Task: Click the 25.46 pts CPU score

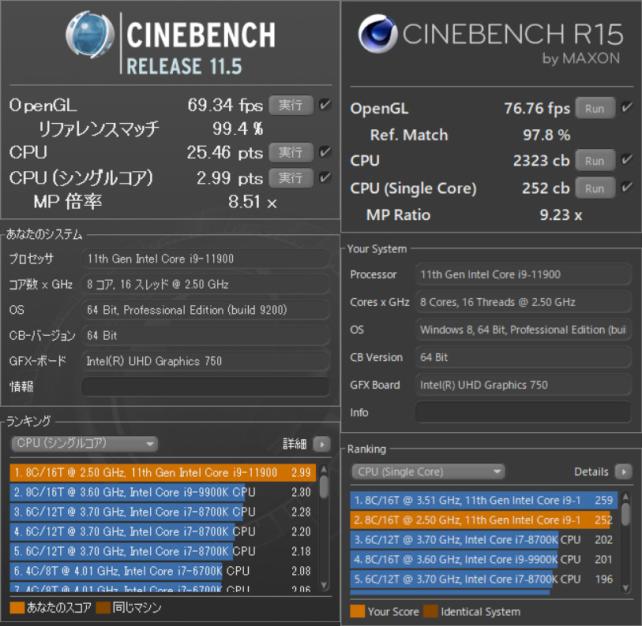Action: click(x=225, y=153)
